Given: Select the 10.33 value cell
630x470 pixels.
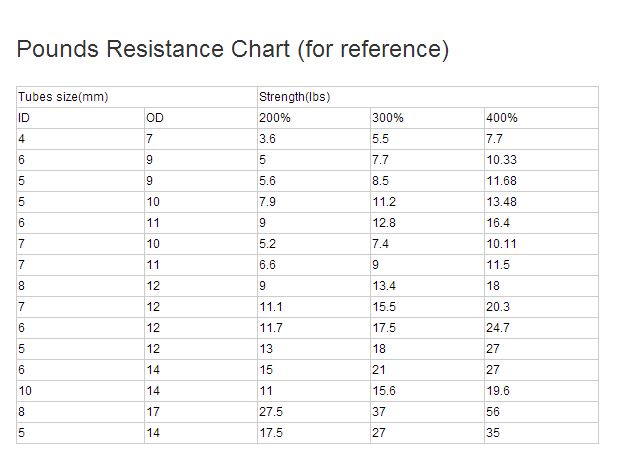Looking at the screenshot, I should (541, 160).
